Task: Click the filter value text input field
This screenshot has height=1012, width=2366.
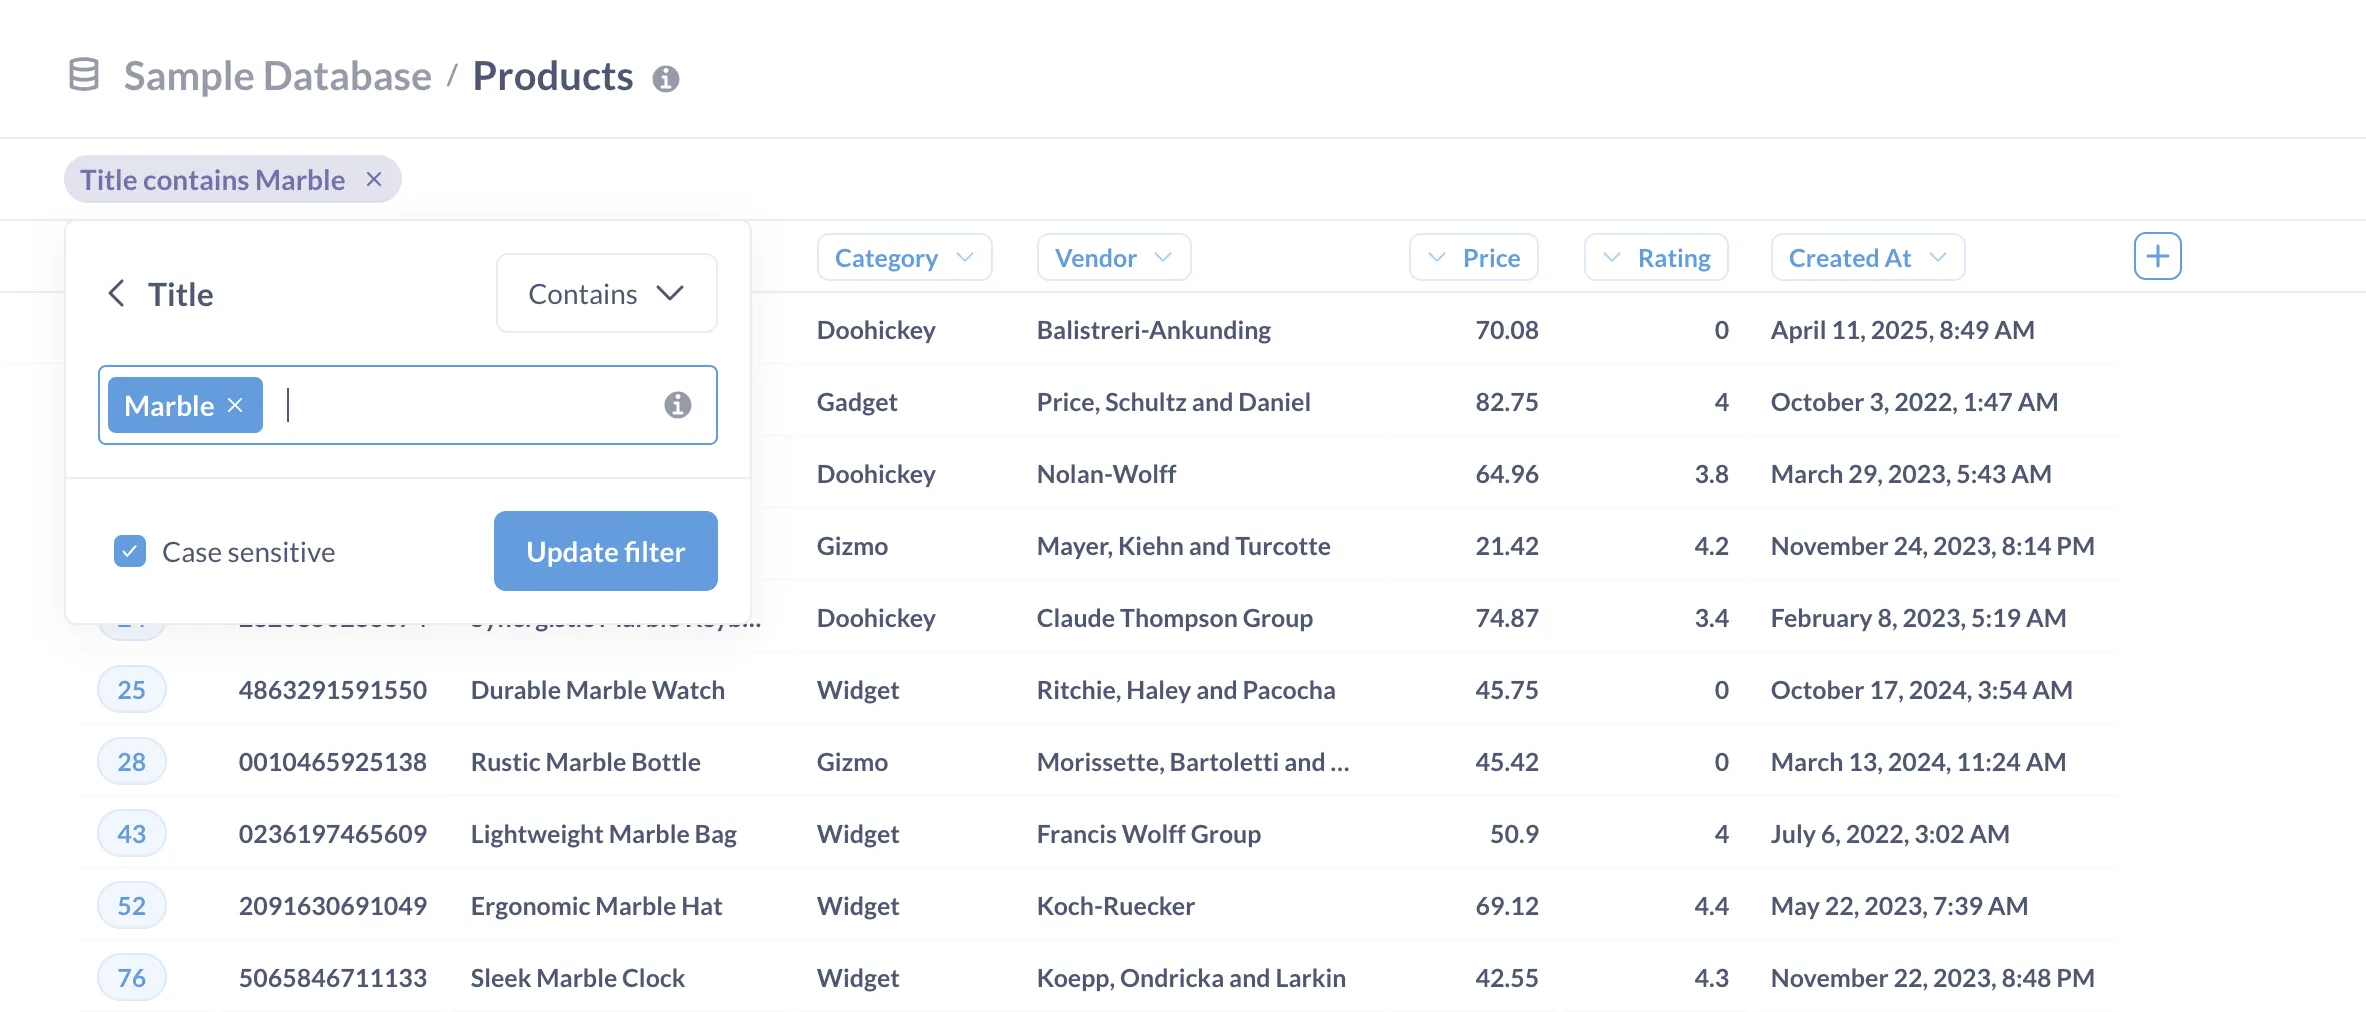Action: (470, 405)
